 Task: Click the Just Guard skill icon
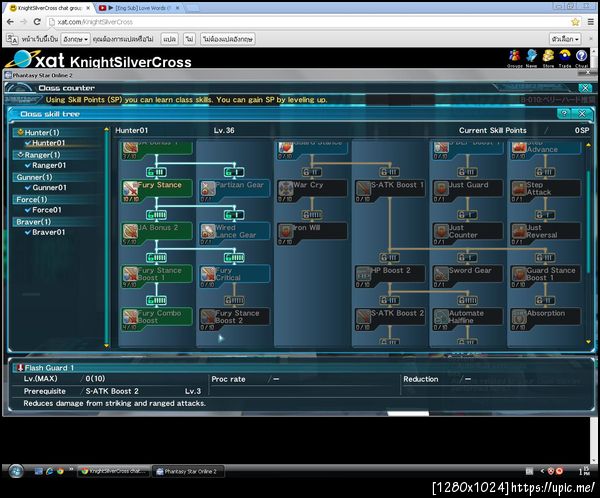(x=441, y=188)
